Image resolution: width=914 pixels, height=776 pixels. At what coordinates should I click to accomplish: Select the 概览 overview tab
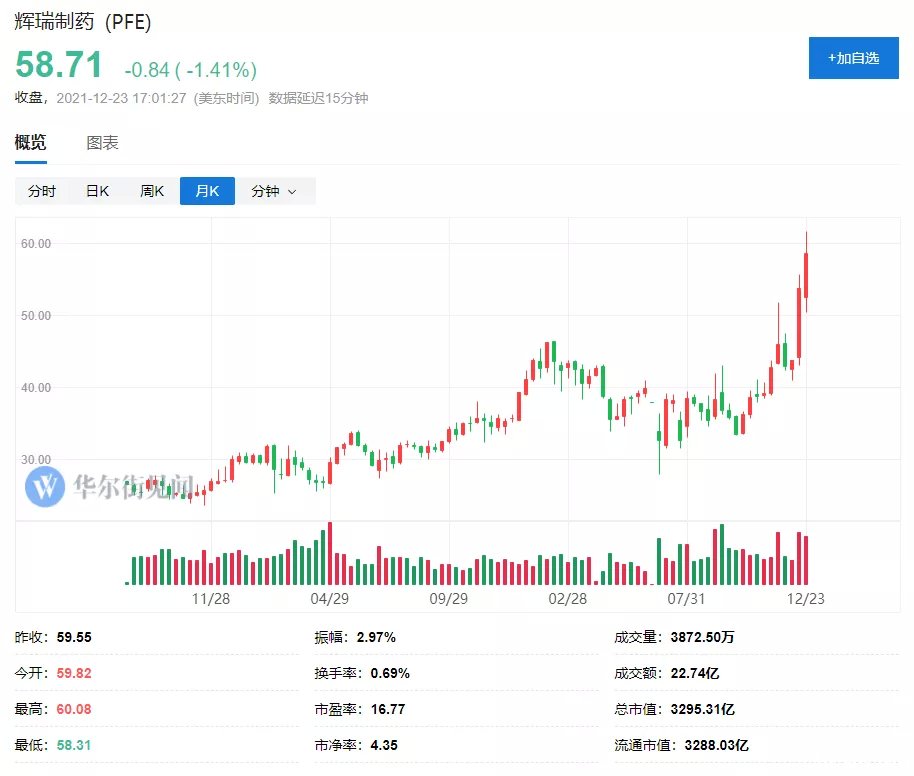click(x=30, y=143)
